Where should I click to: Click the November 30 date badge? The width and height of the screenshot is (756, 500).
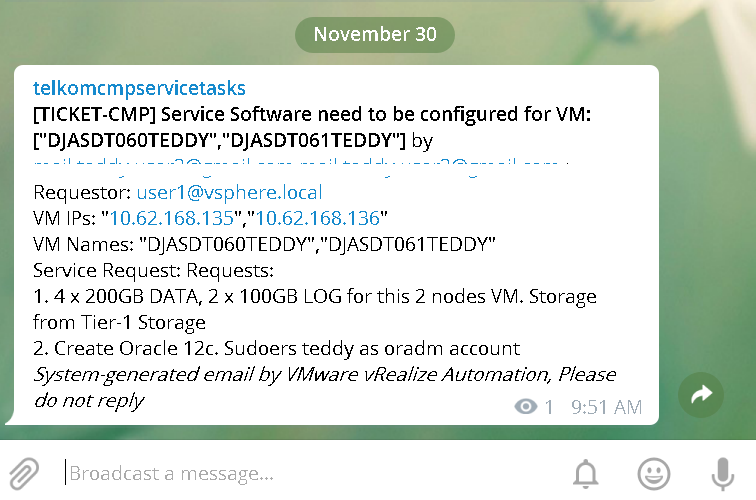coord(375,34)
